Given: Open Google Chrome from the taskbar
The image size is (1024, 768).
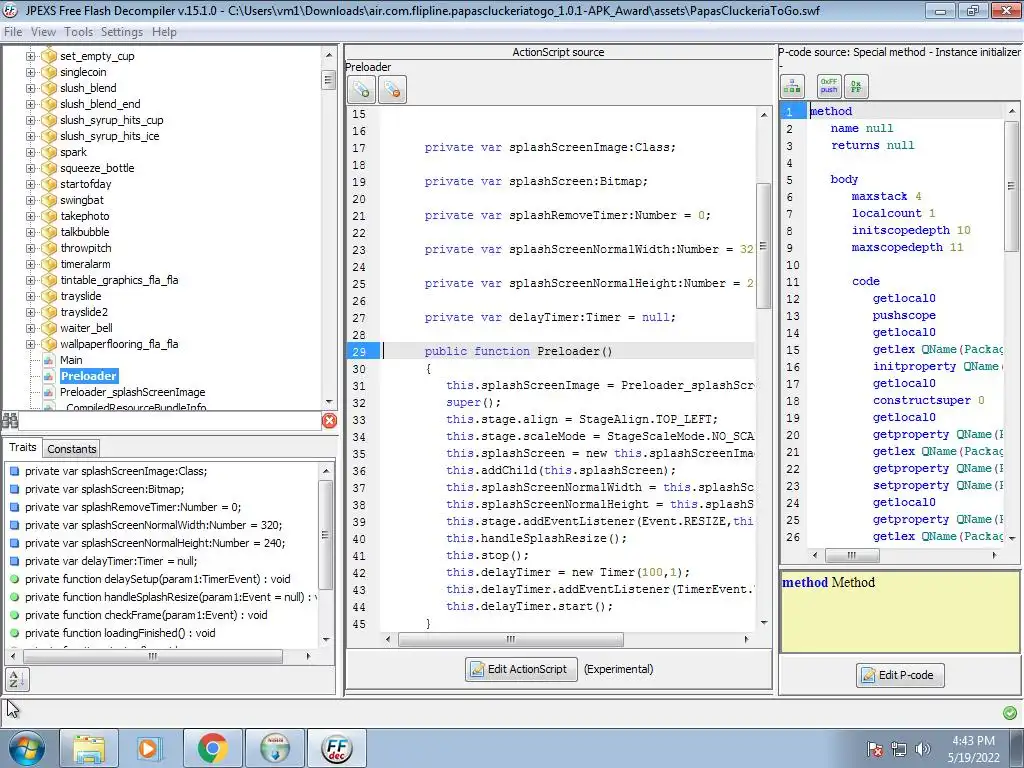Looking at the screenshot, I should click(x=212, y=748).
